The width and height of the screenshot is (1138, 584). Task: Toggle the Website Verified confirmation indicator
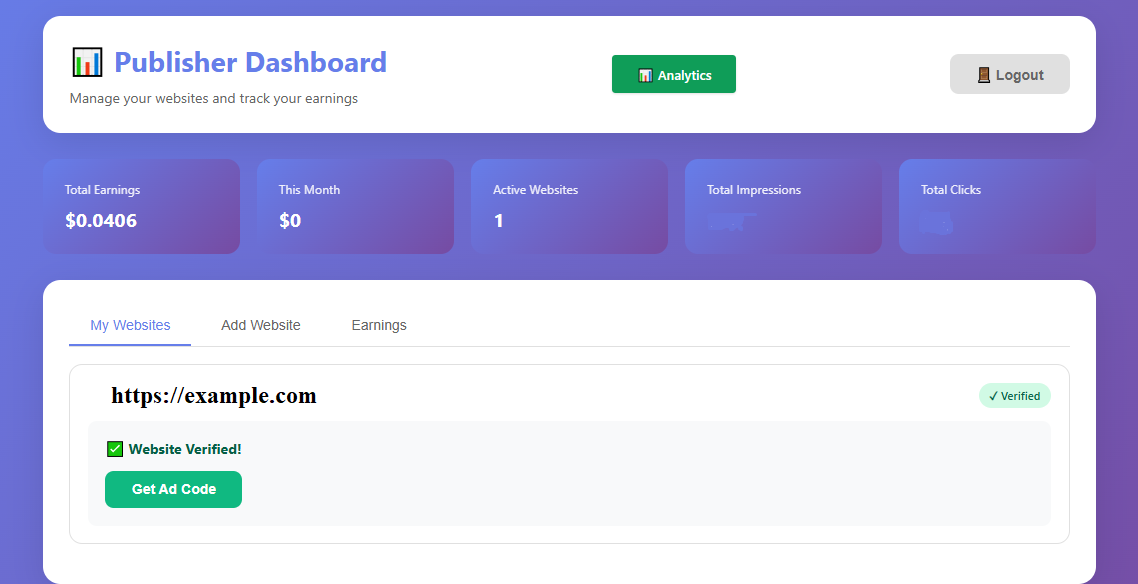[x=174, y=448]
